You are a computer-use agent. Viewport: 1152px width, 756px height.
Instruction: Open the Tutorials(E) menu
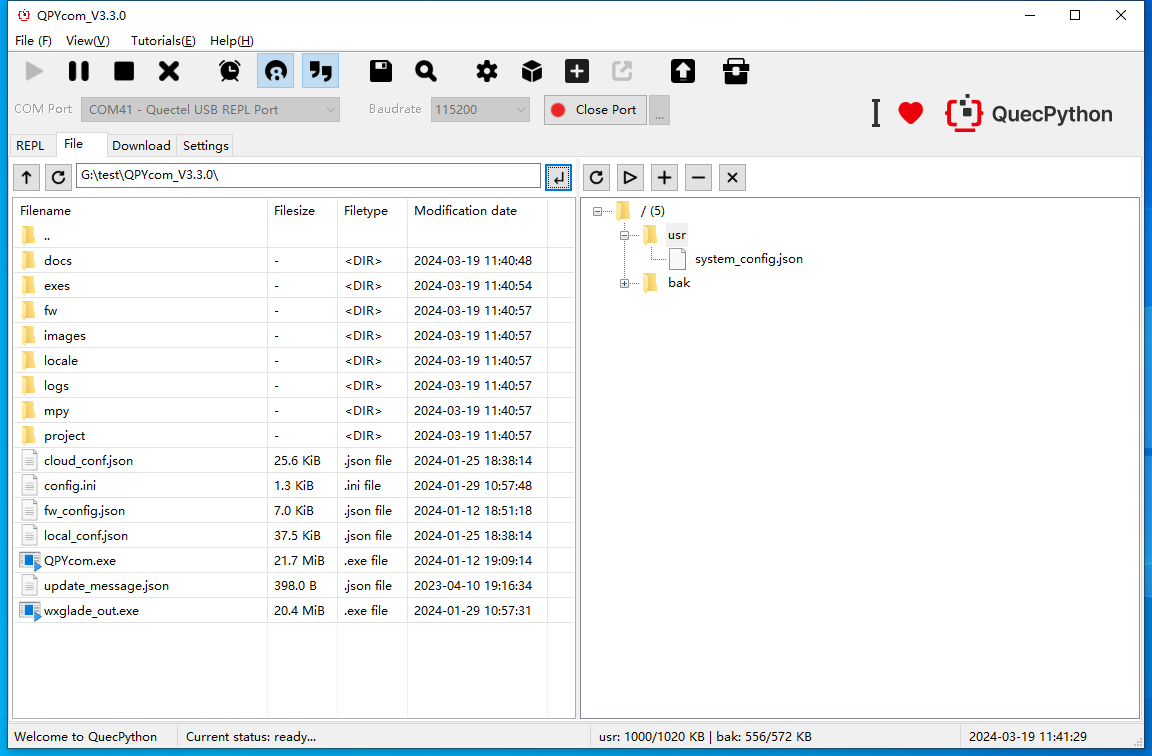tap(163, 40)
